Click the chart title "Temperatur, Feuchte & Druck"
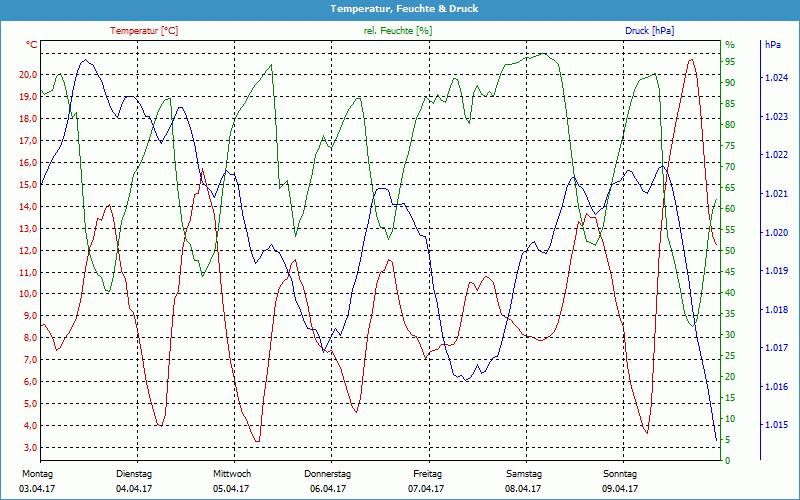This screenshot has height=500, width=800. pyautogui.click(x=404, y=9)
